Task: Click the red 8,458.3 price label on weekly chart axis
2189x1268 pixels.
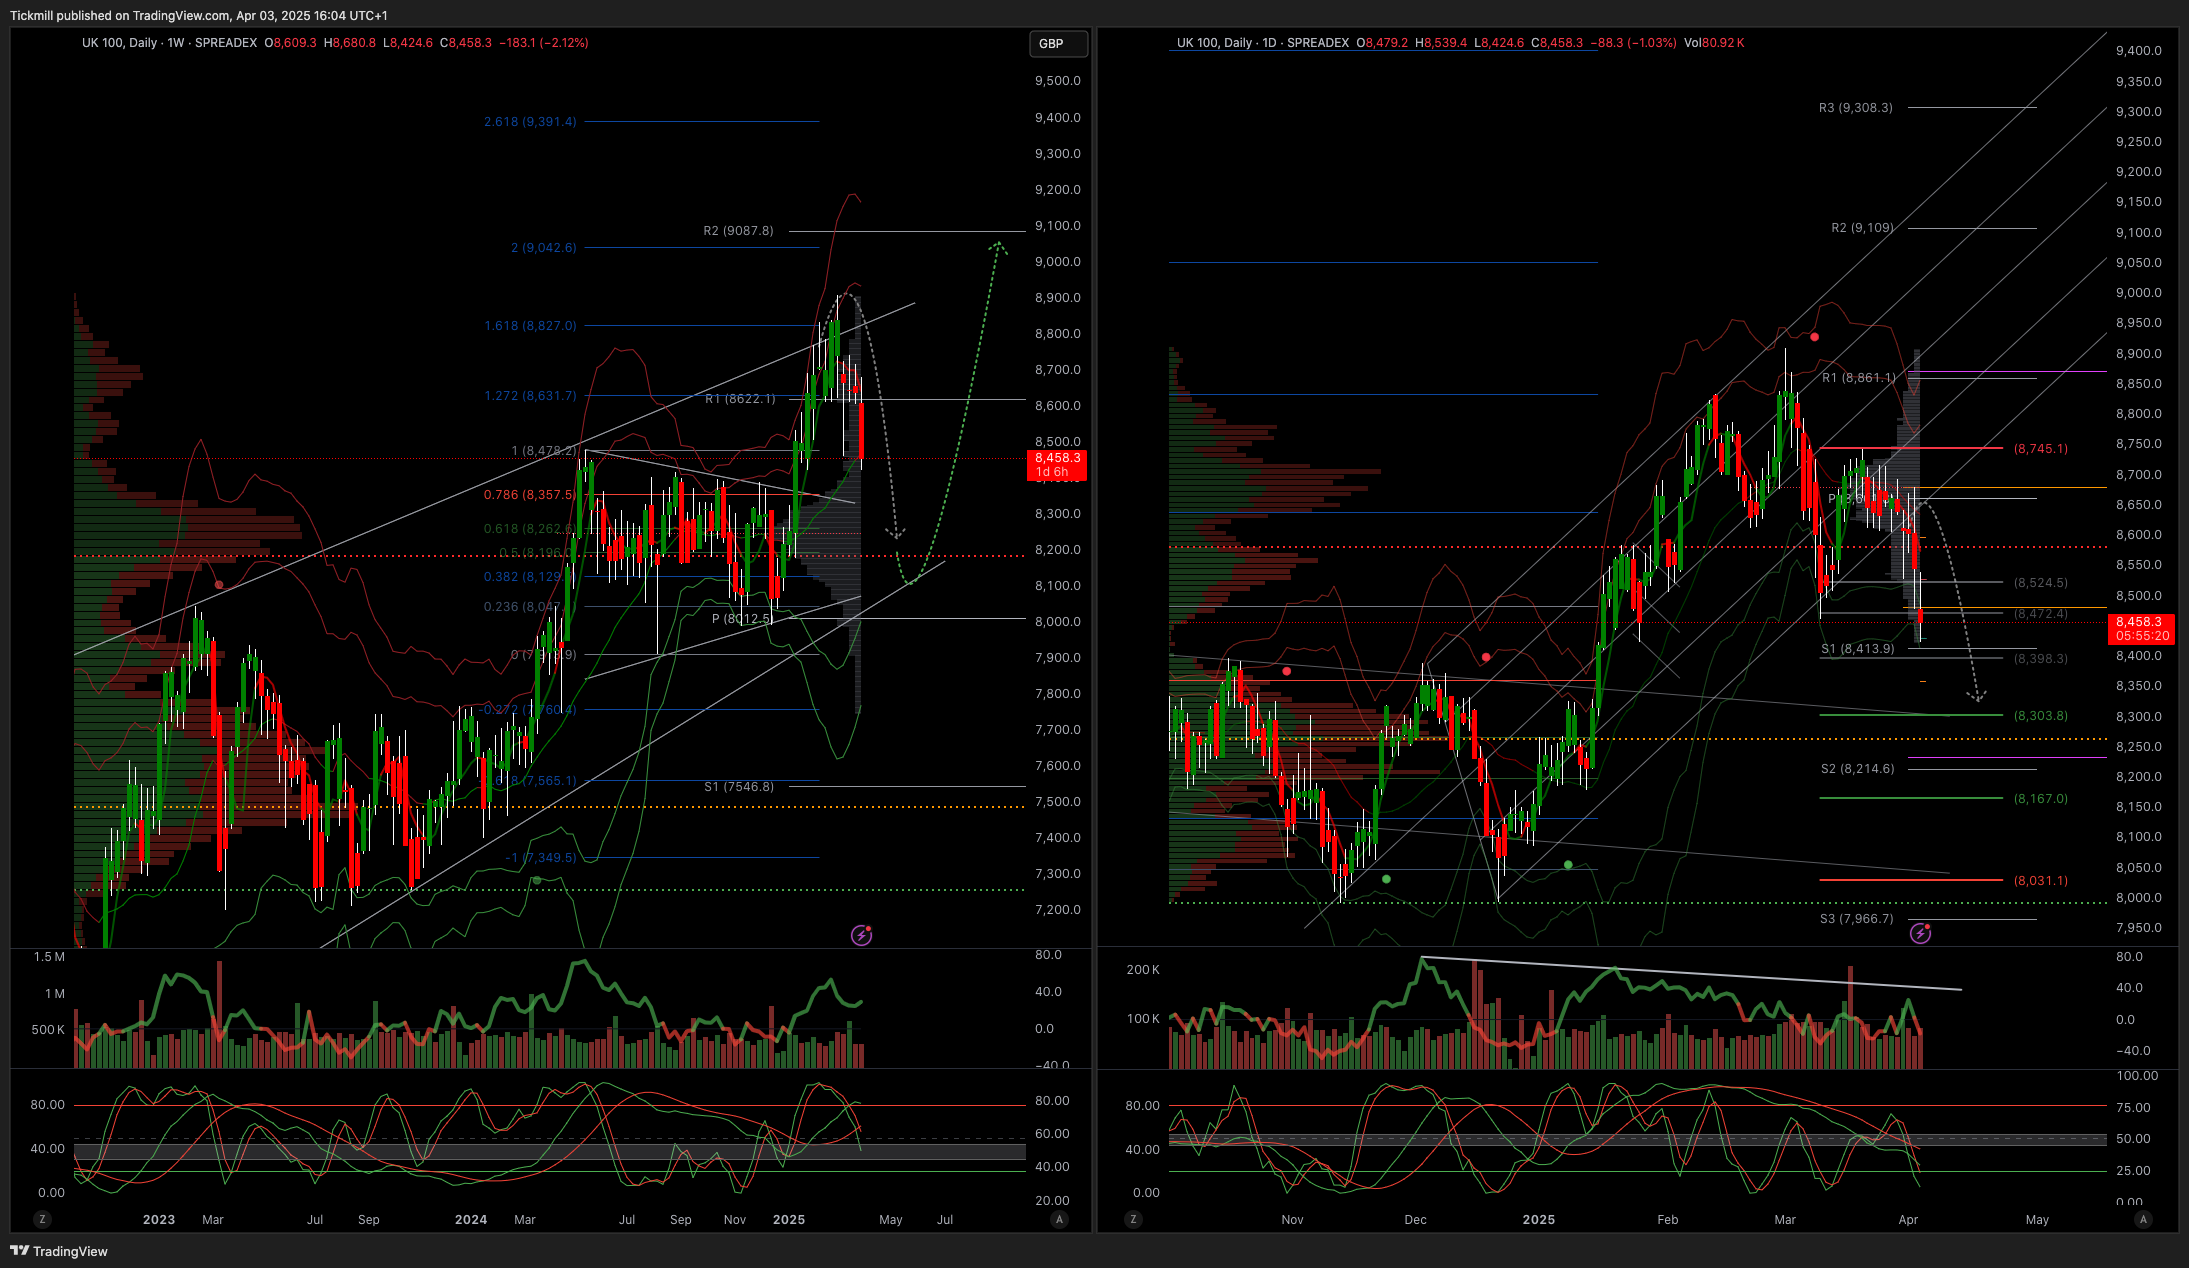Action: click(1057, 465)
